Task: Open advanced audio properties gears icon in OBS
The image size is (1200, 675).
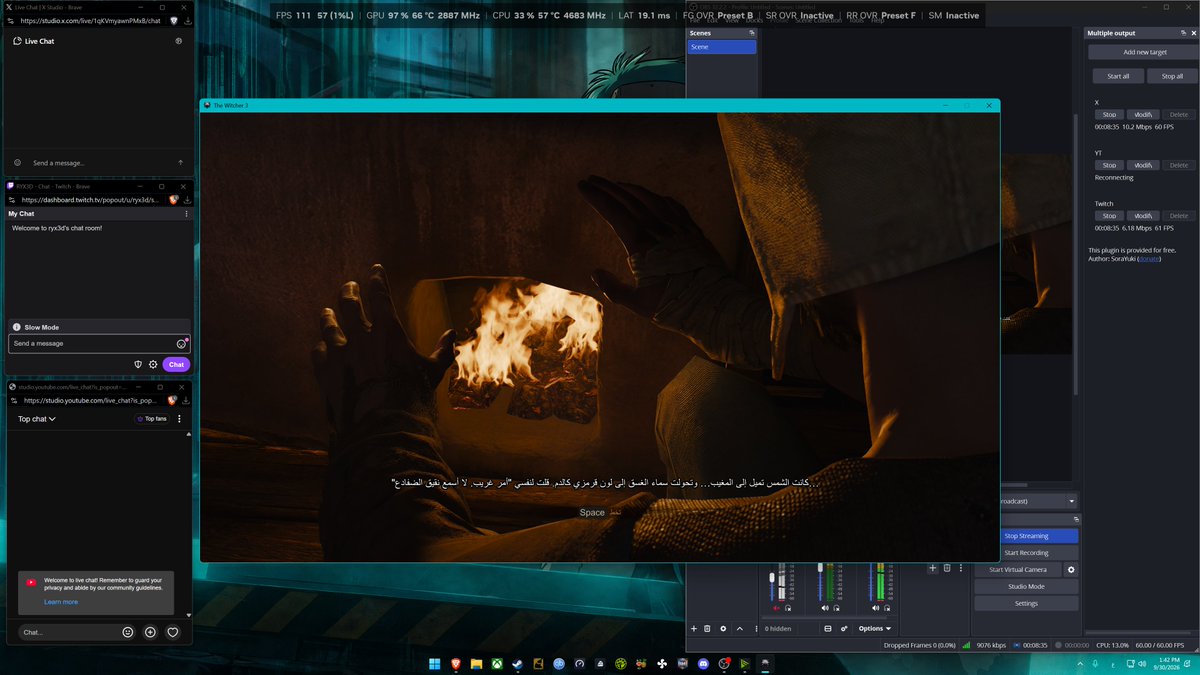Action: coord(844,628)
